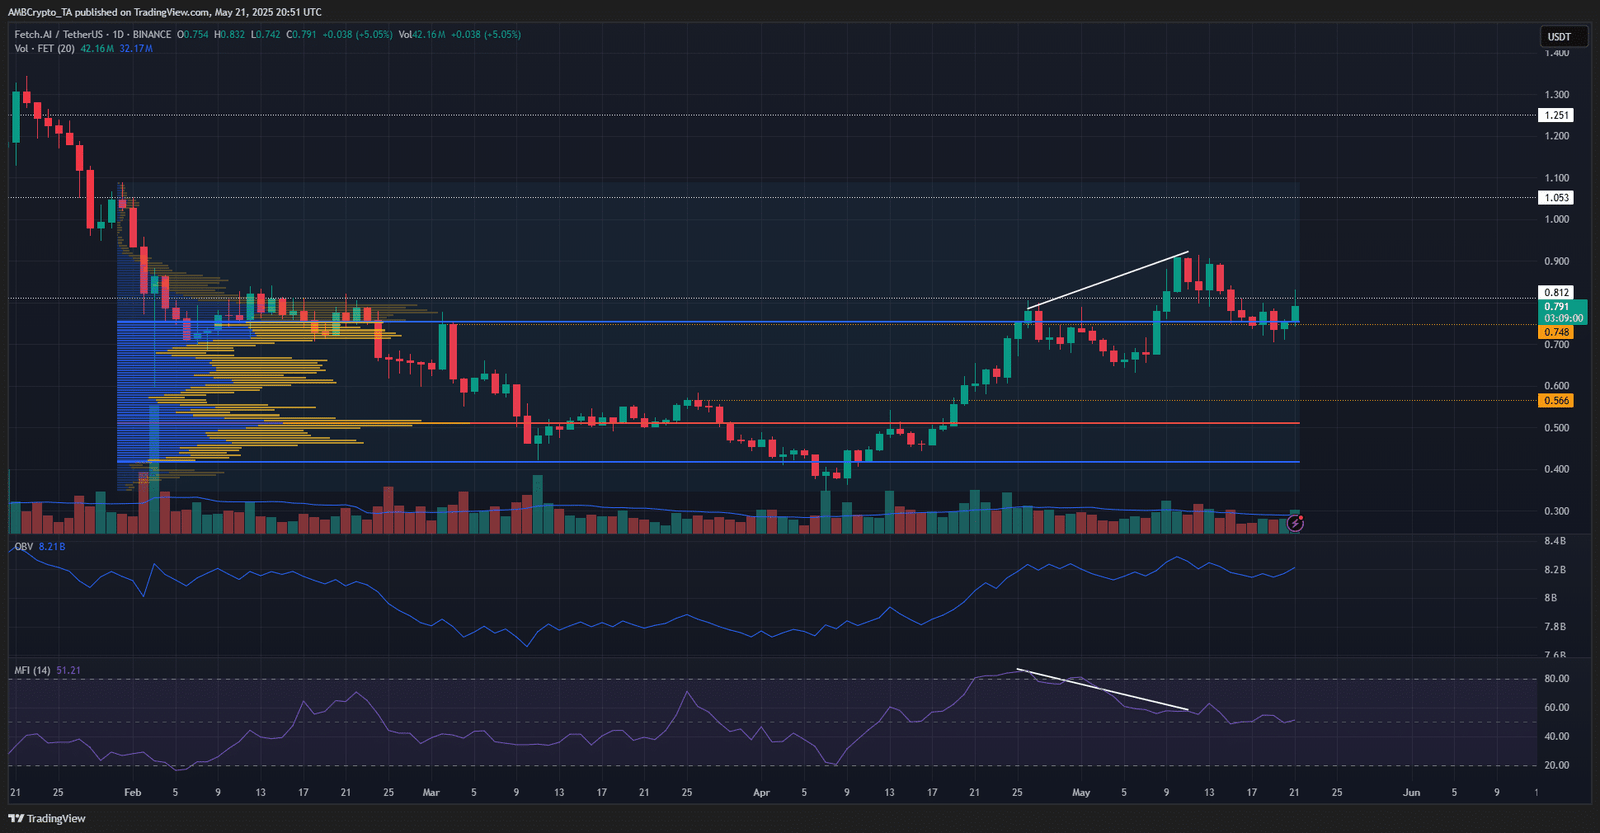Screen dimensions: 1600x833
Task: Select the 1D interval label in the legend
Action: click(x=118, y=35)
